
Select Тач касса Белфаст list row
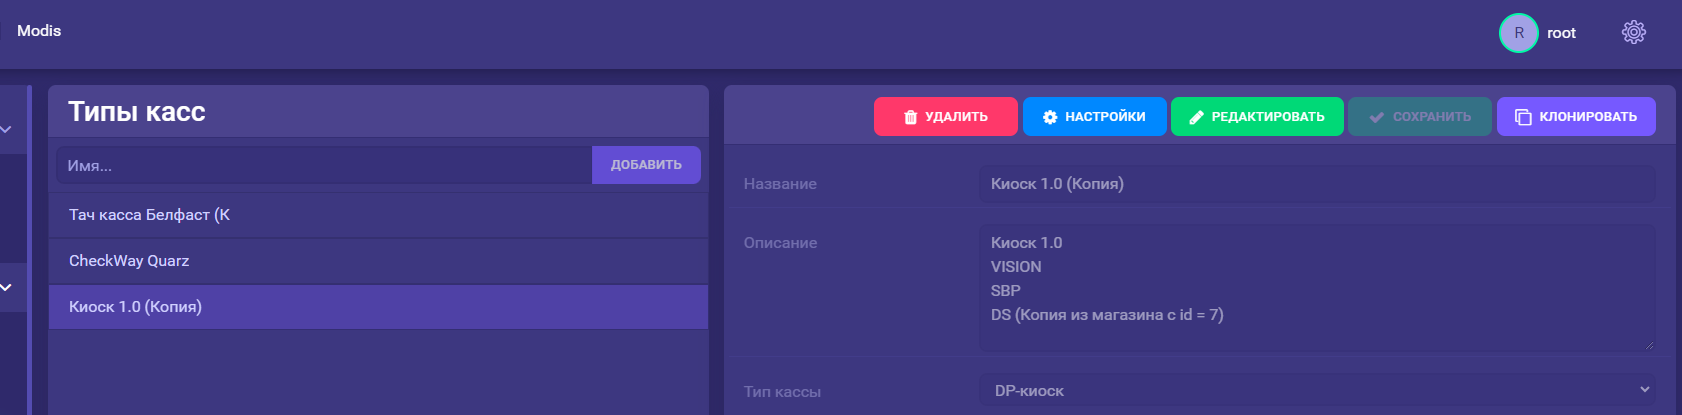(378, 215)
